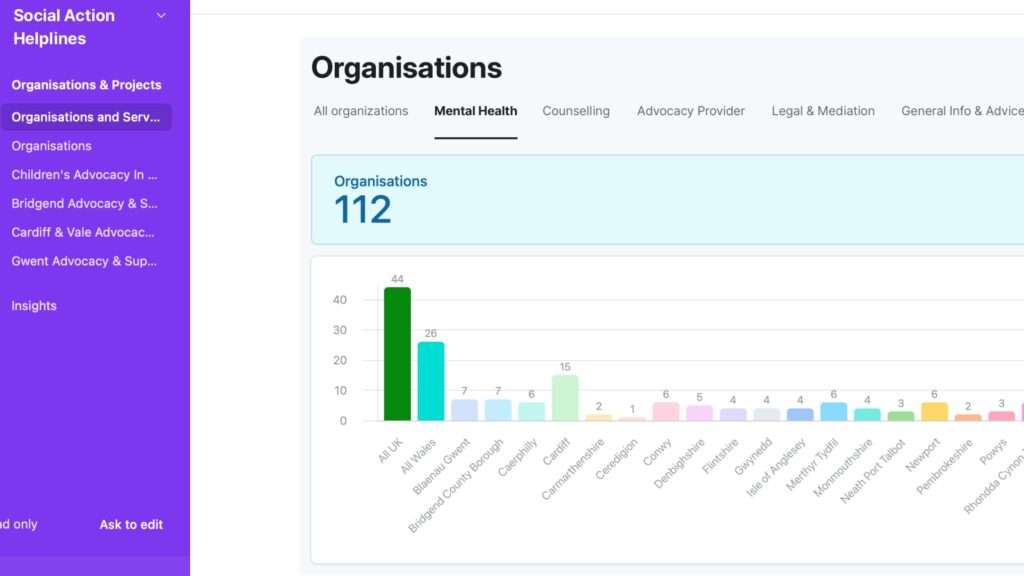Viewport: 1024px width, 576px height.
Task: Open Children's Advocacy sidebar page
Action: [85, 175]
